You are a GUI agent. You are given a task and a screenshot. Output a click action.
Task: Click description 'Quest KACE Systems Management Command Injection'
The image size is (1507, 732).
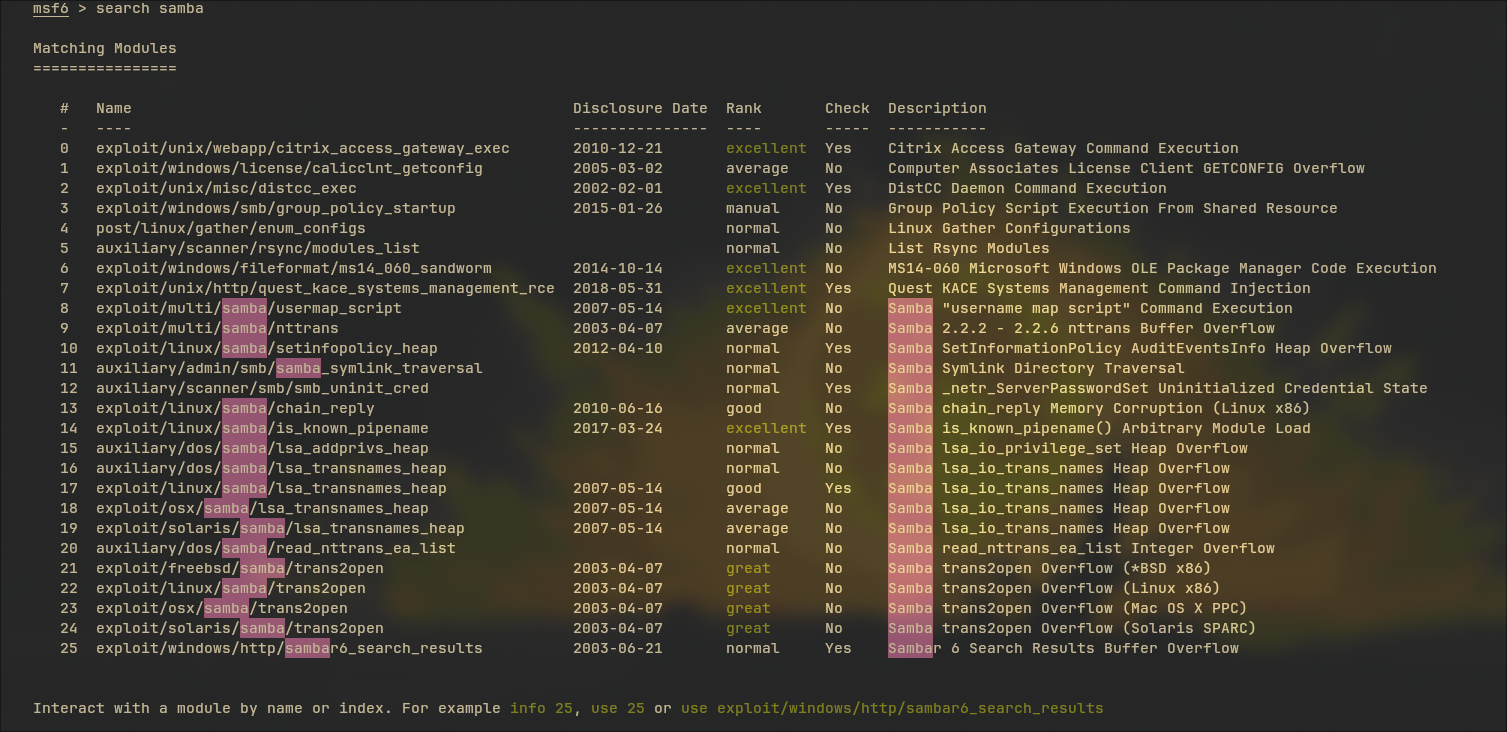(1099, 288)
